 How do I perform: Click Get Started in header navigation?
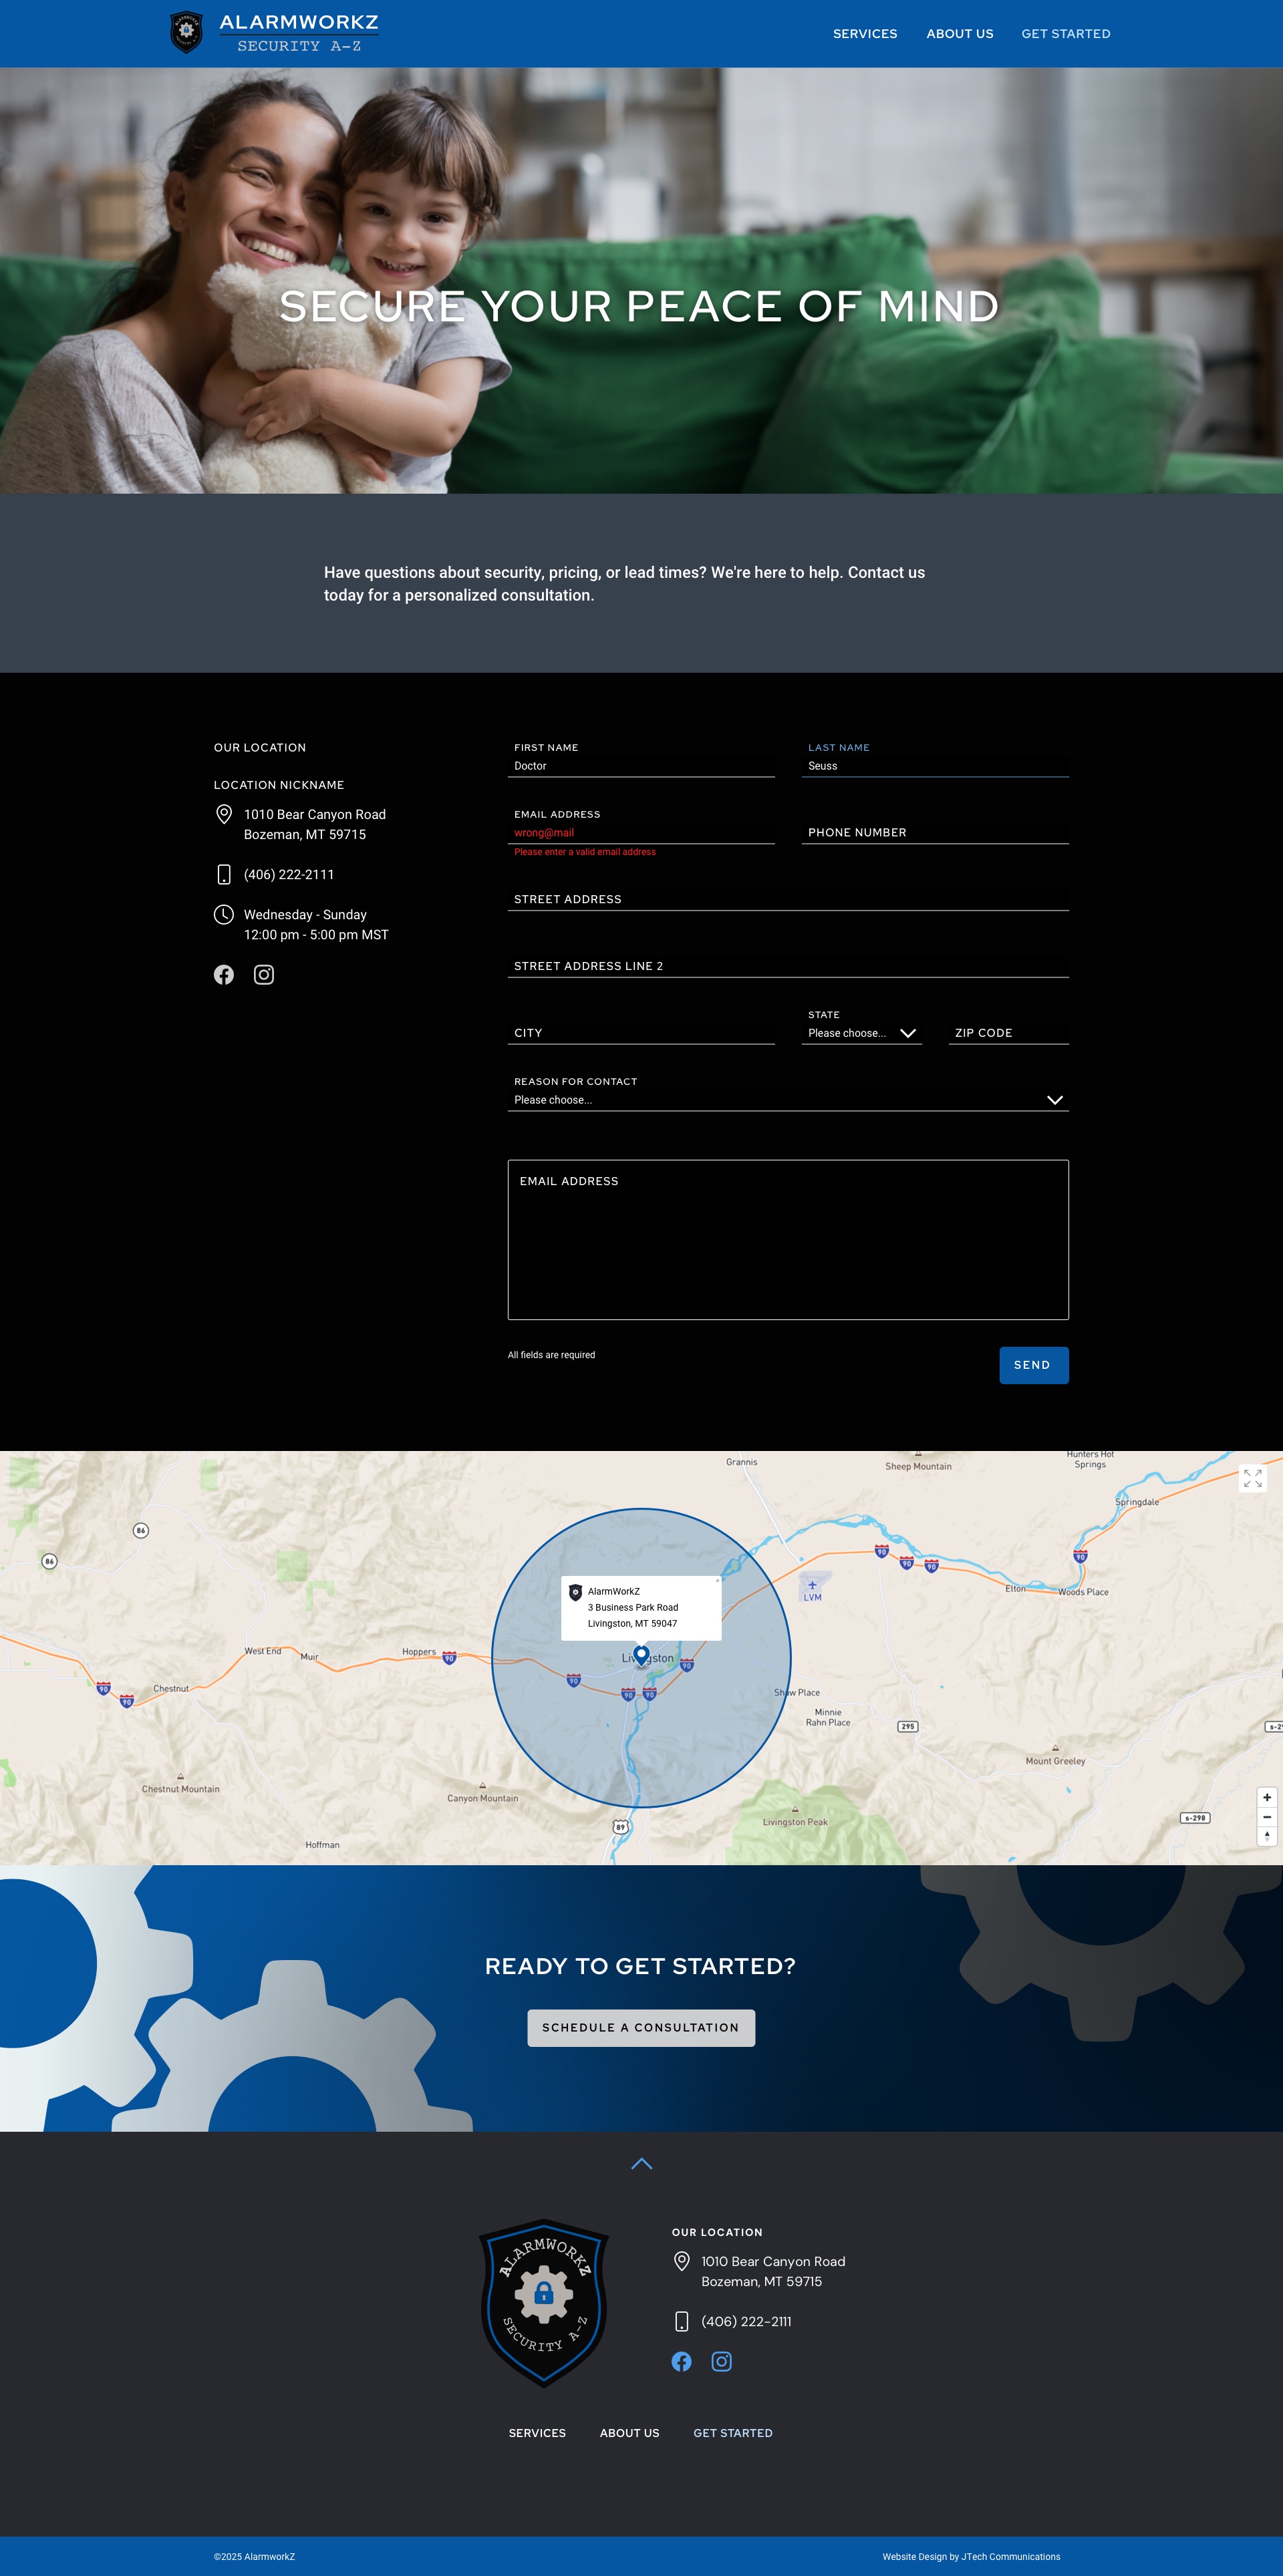(1065, 34)
